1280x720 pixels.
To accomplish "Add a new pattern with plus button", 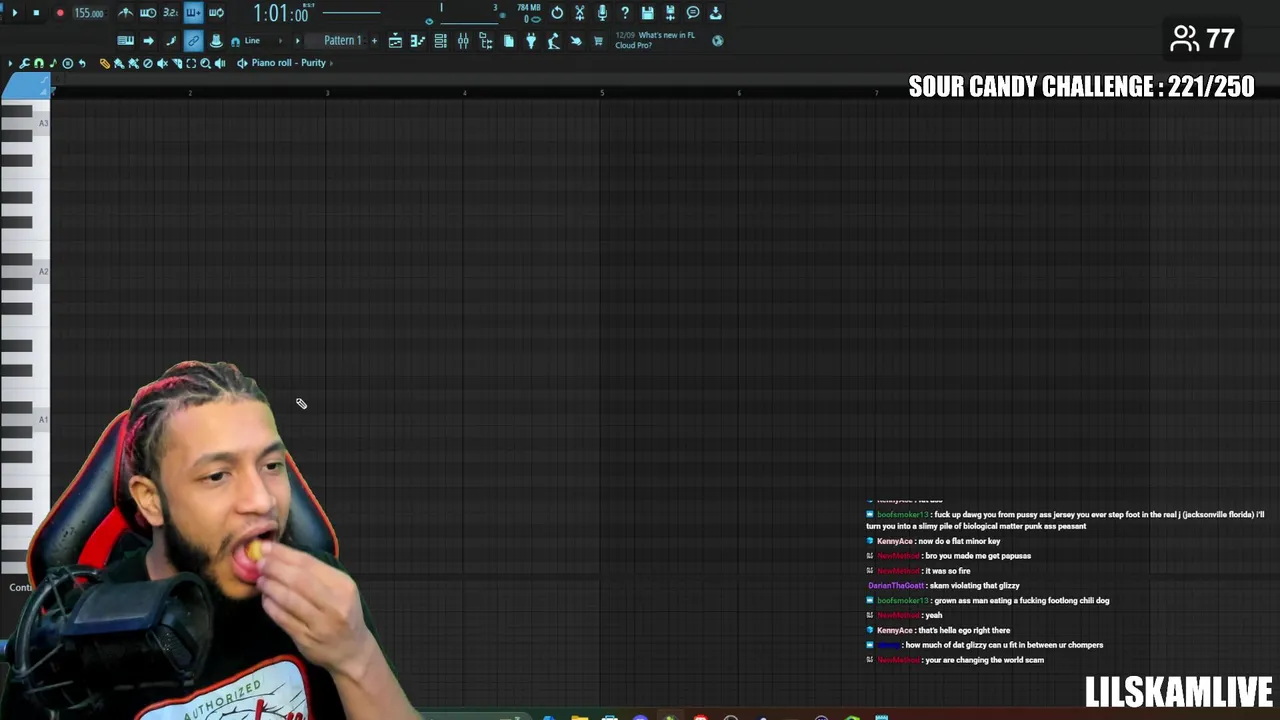I will 374,41.
